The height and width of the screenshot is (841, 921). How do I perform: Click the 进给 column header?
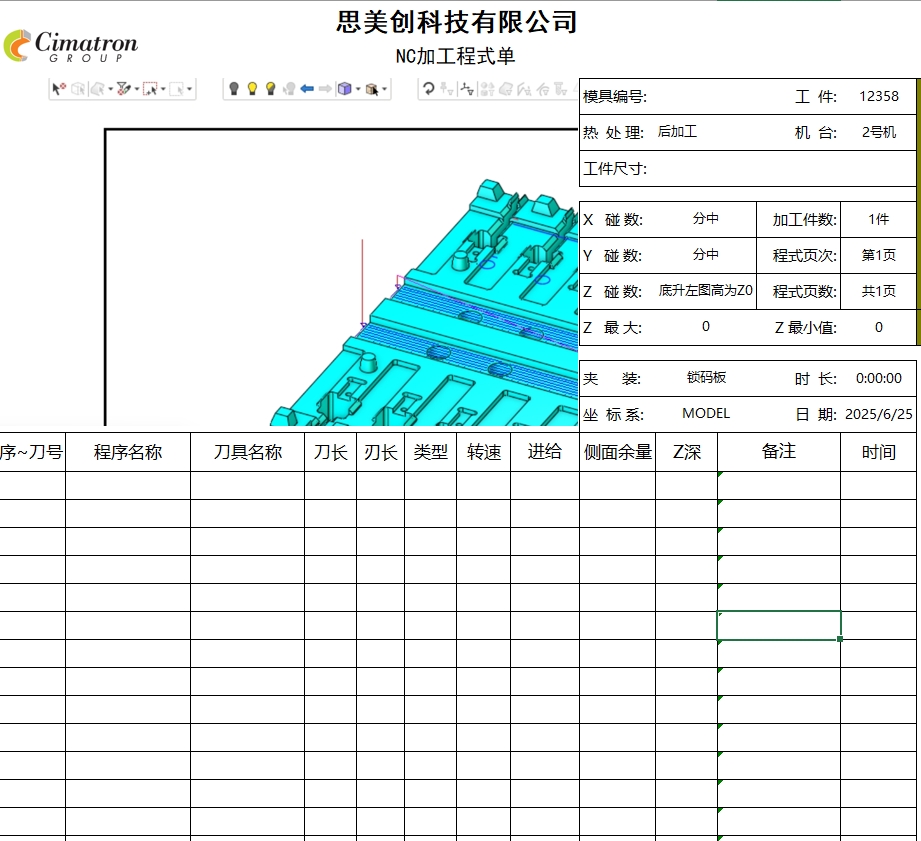point(544,452)
